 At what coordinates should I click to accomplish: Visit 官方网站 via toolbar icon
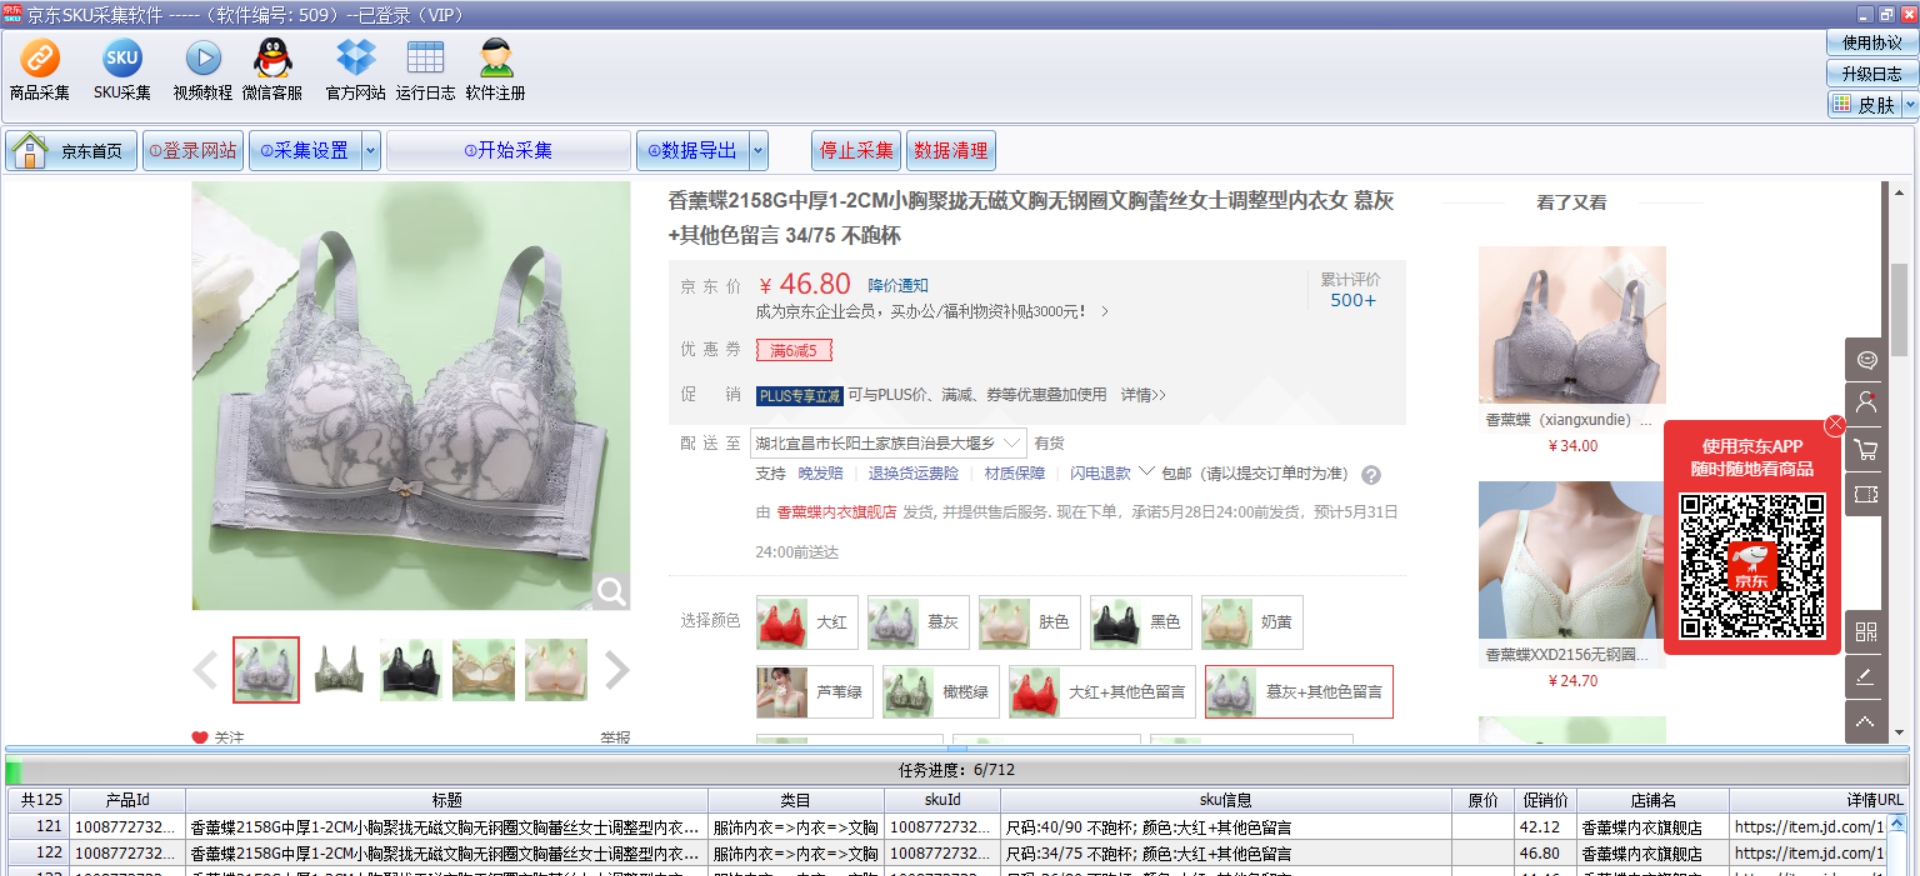click(x=355, y=70)
